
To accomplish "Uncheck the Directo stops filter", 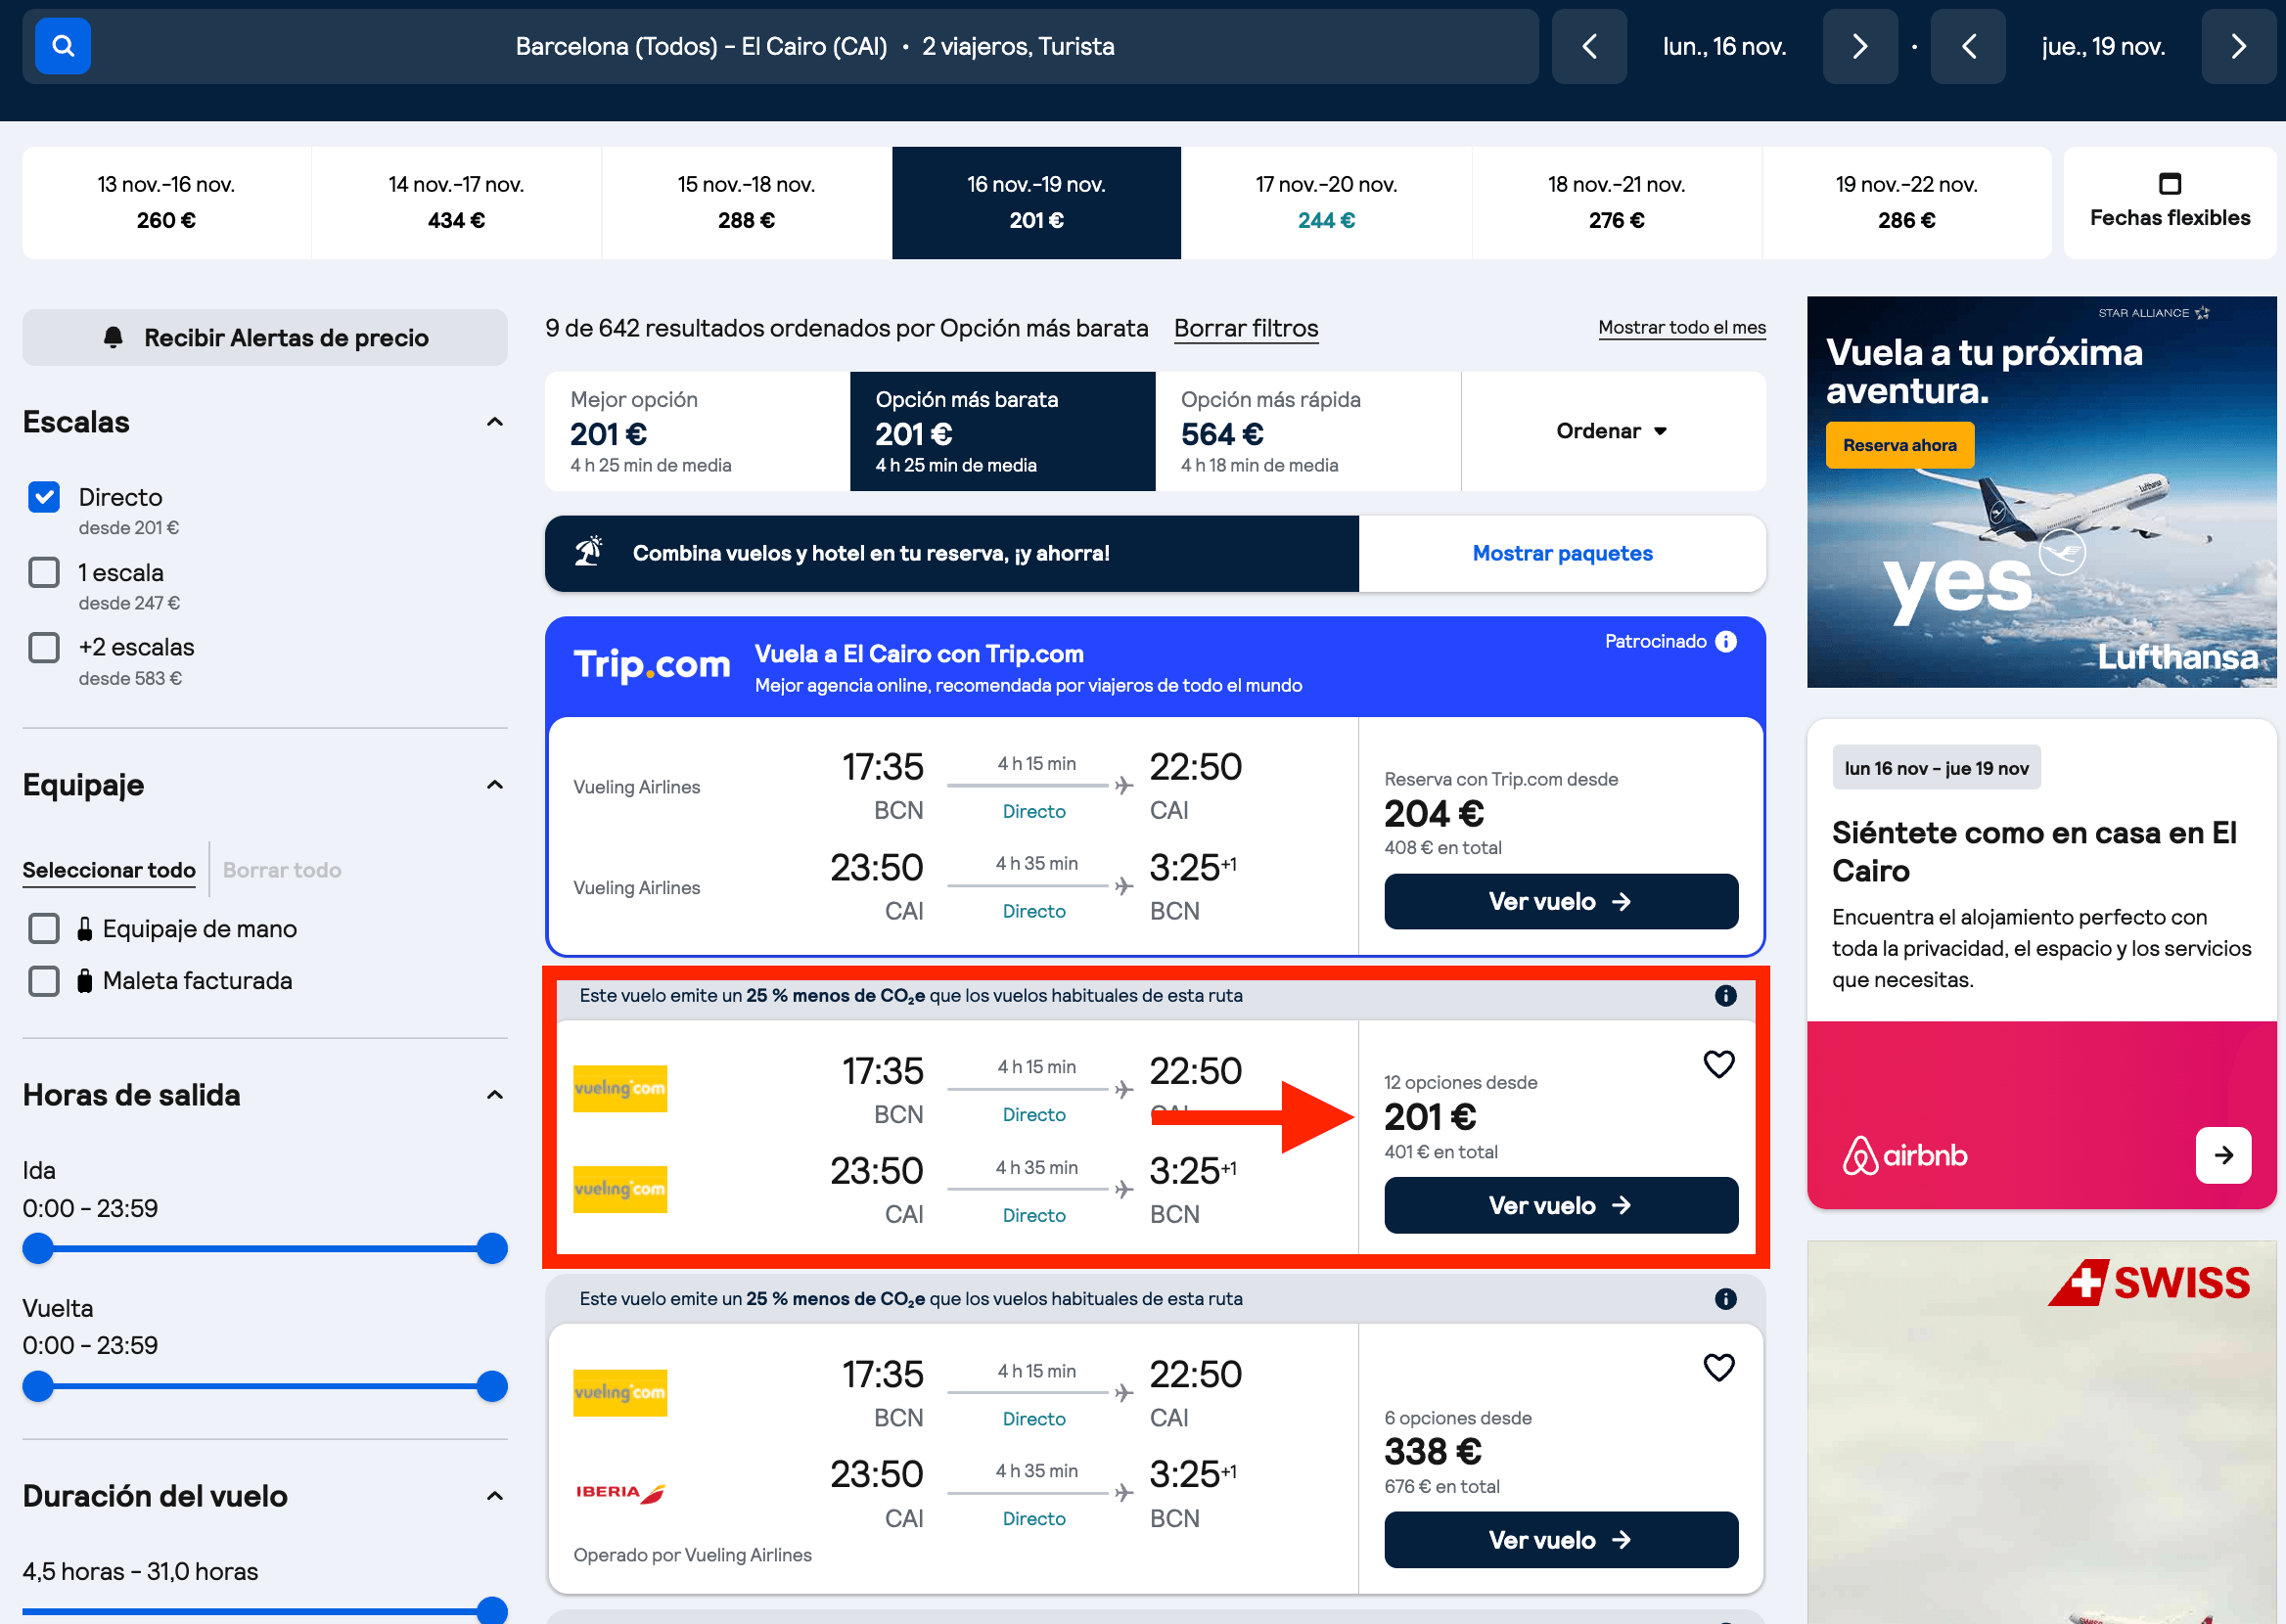I will pyautogui.click(x=44, y=497).
